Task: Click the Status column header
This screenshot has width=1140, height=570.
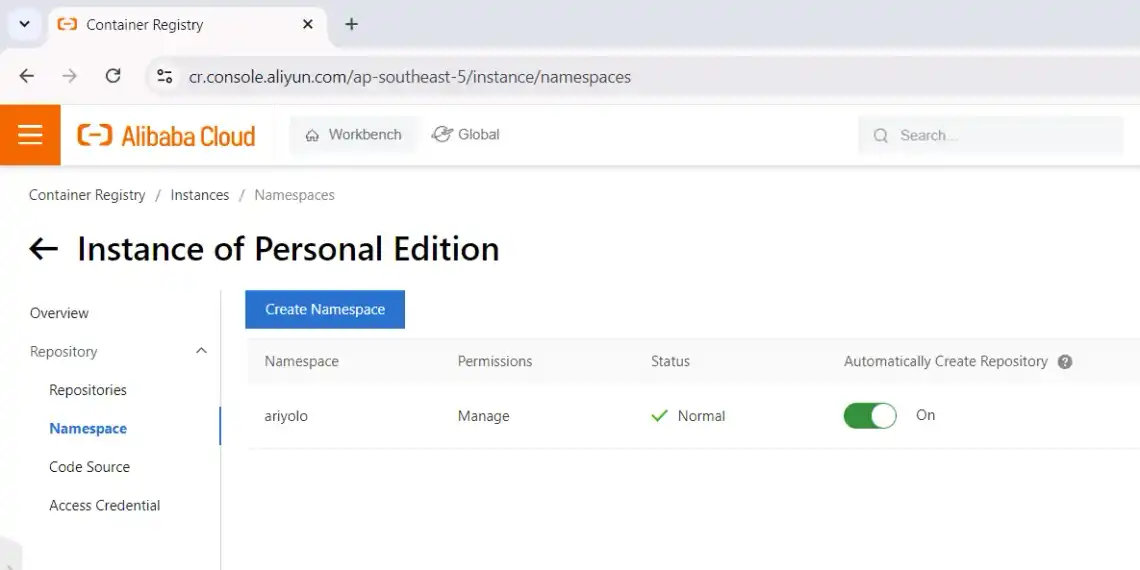Action: click(x=670, y=361)
